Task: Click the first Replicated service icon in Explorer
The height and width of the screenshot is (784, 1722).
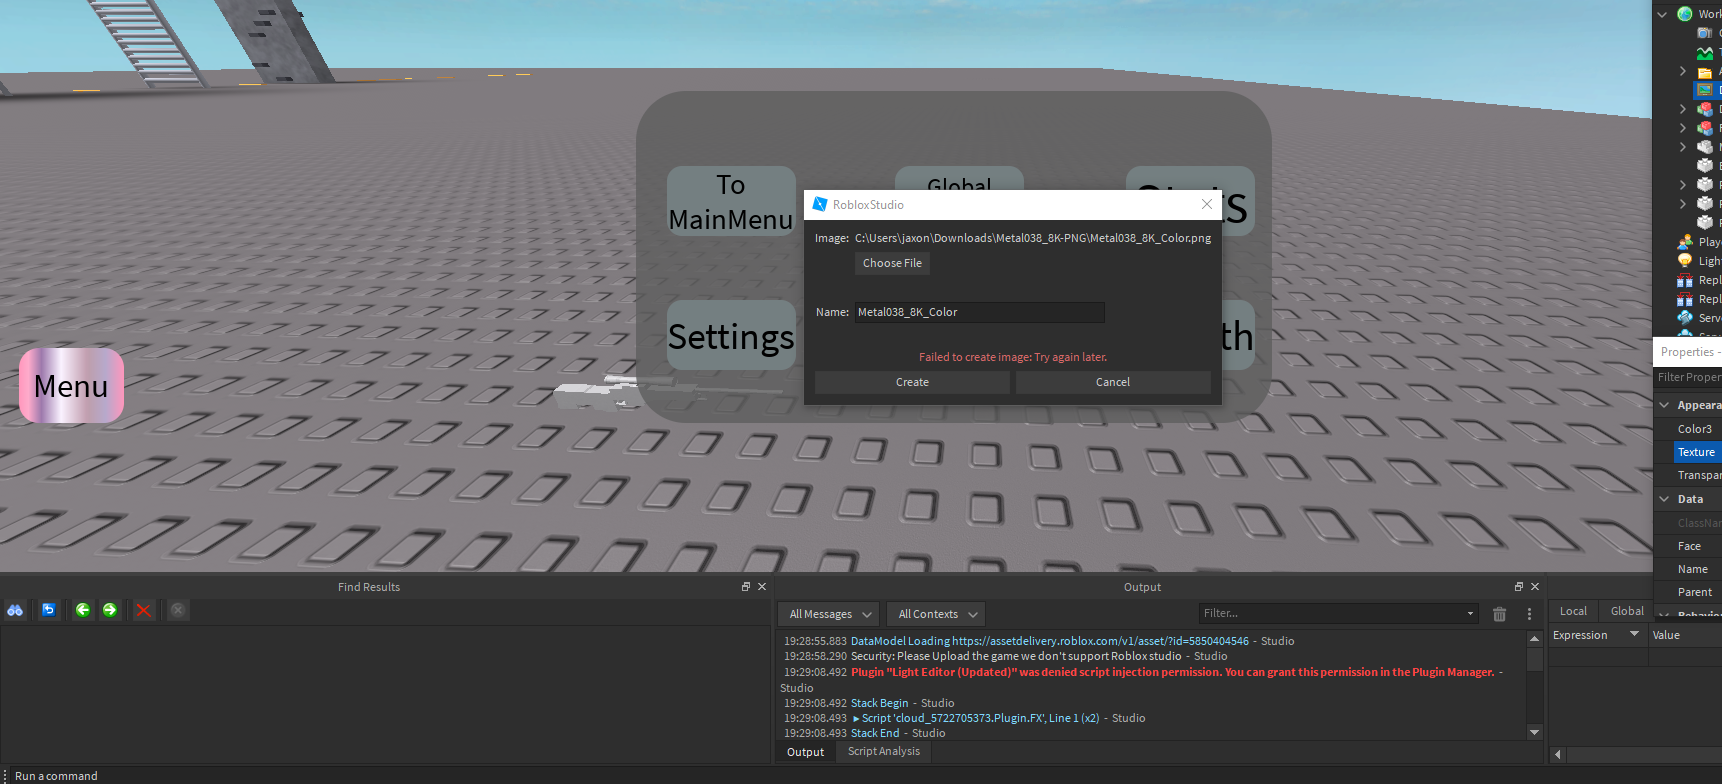Action: click(1685, 280)
